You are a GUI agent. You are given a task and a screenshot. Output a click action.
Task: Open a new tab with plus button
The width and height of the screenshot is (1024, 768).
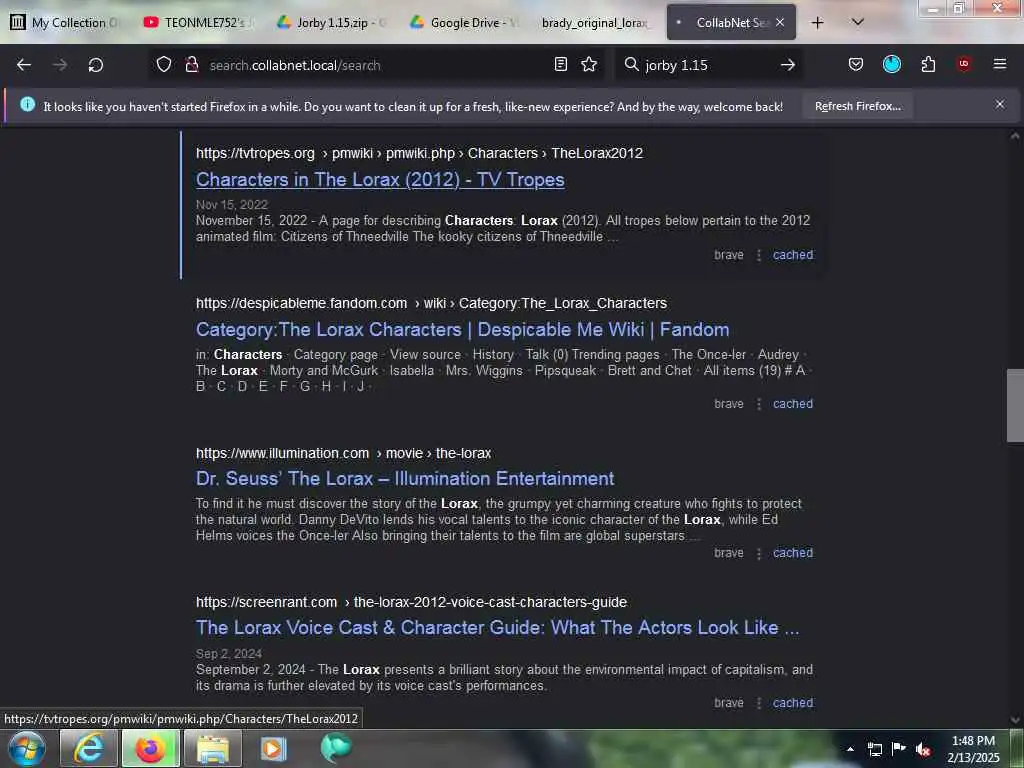818,23
